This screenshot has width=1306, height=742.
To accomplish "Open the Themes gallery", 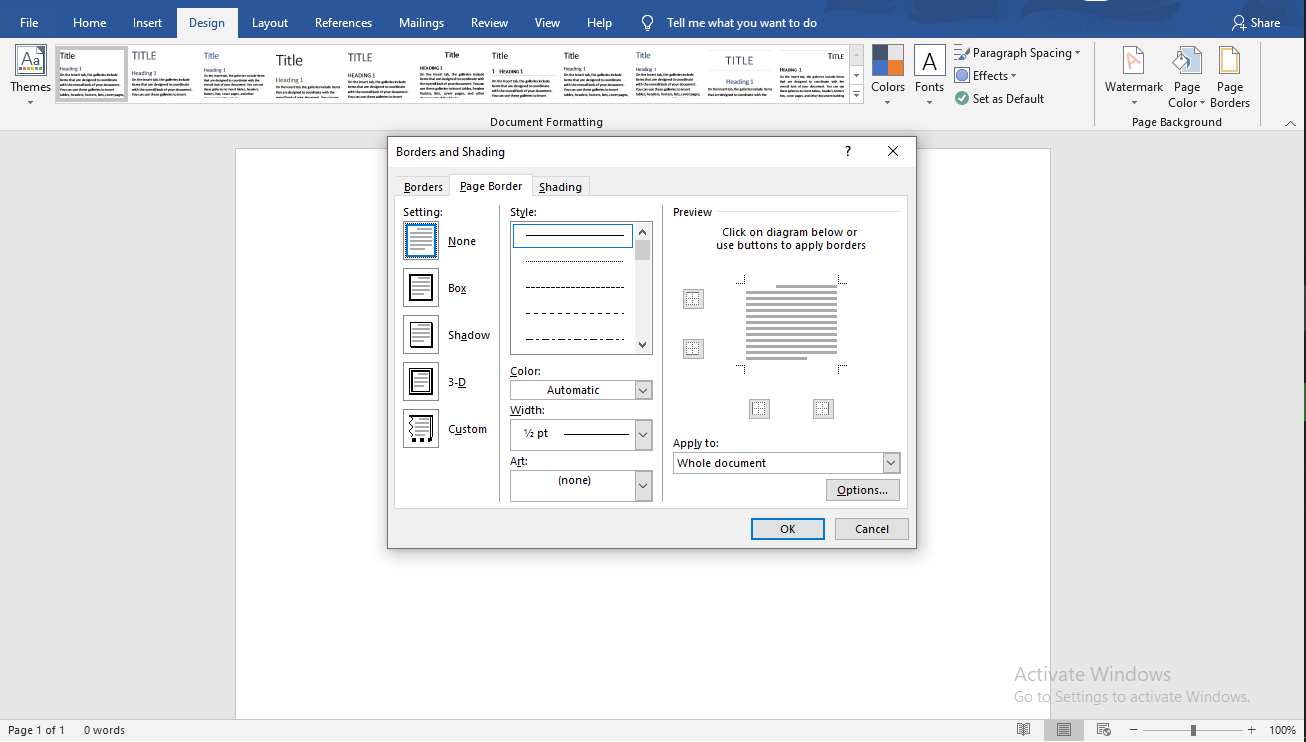I will tap(30, 75).
